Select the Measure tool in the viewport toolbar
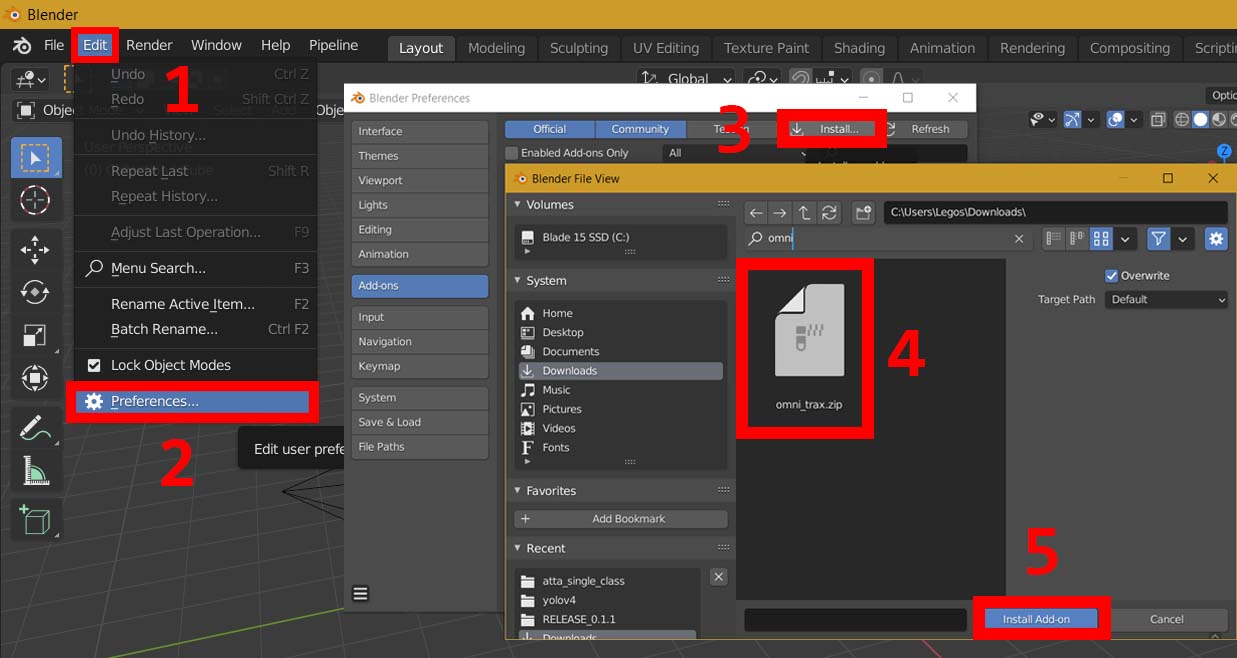This screenshot has width=1237, height=658. pyautogui.click(x=35, y=470)
